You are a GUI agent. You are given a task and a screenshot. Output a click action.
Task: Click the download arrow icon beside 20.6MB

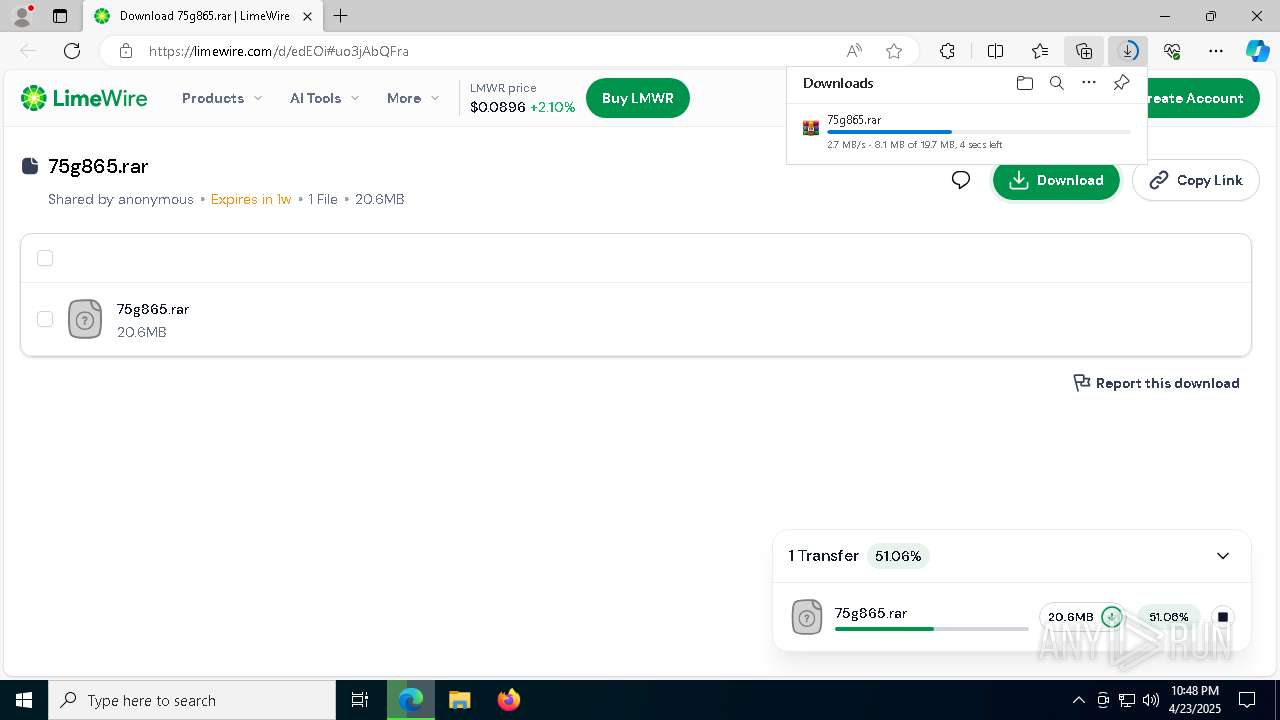point(1111,617)
